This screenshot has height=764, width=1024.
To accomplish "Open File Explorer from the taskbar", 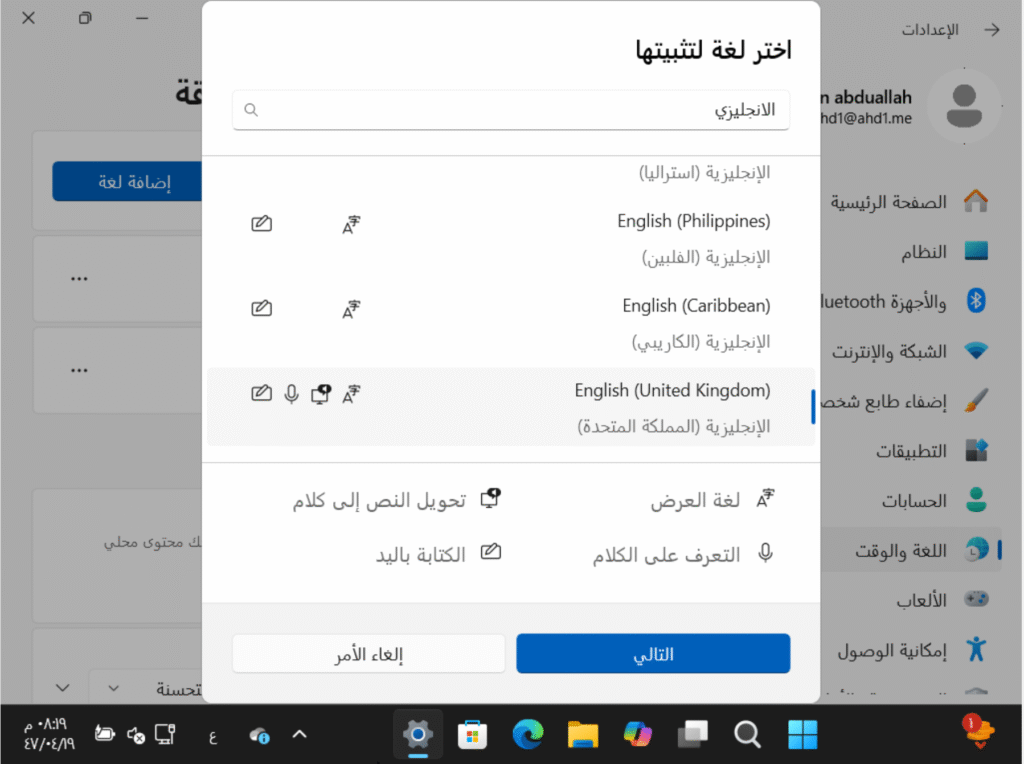I will pyautogui.click(x=582, y=735).
